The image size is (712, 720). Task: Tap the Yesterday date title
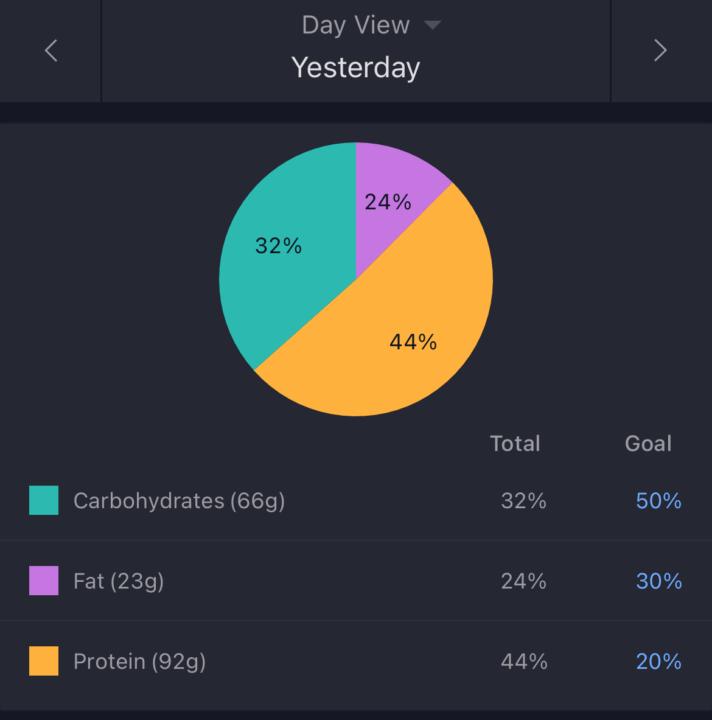[355, 68]
